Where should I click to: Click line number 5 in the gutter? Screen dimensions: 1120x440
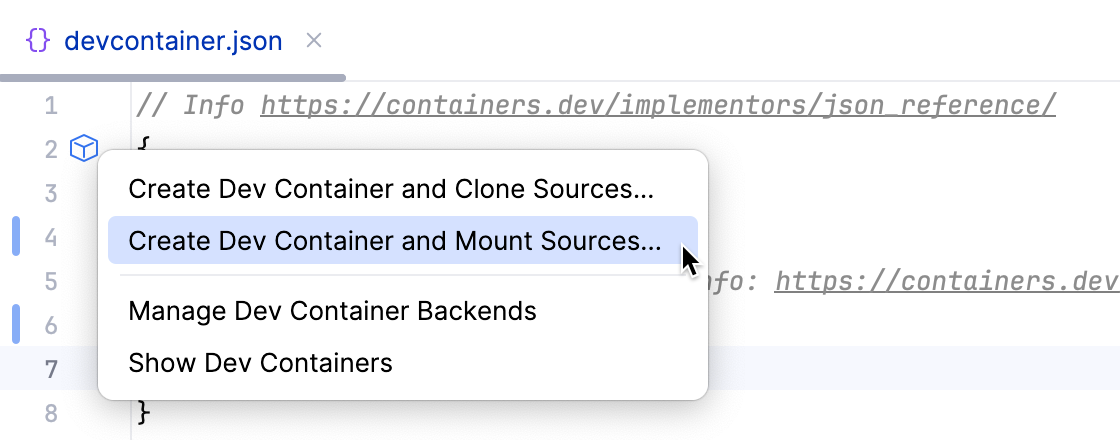pyautogui.click(x=51, y=282)
